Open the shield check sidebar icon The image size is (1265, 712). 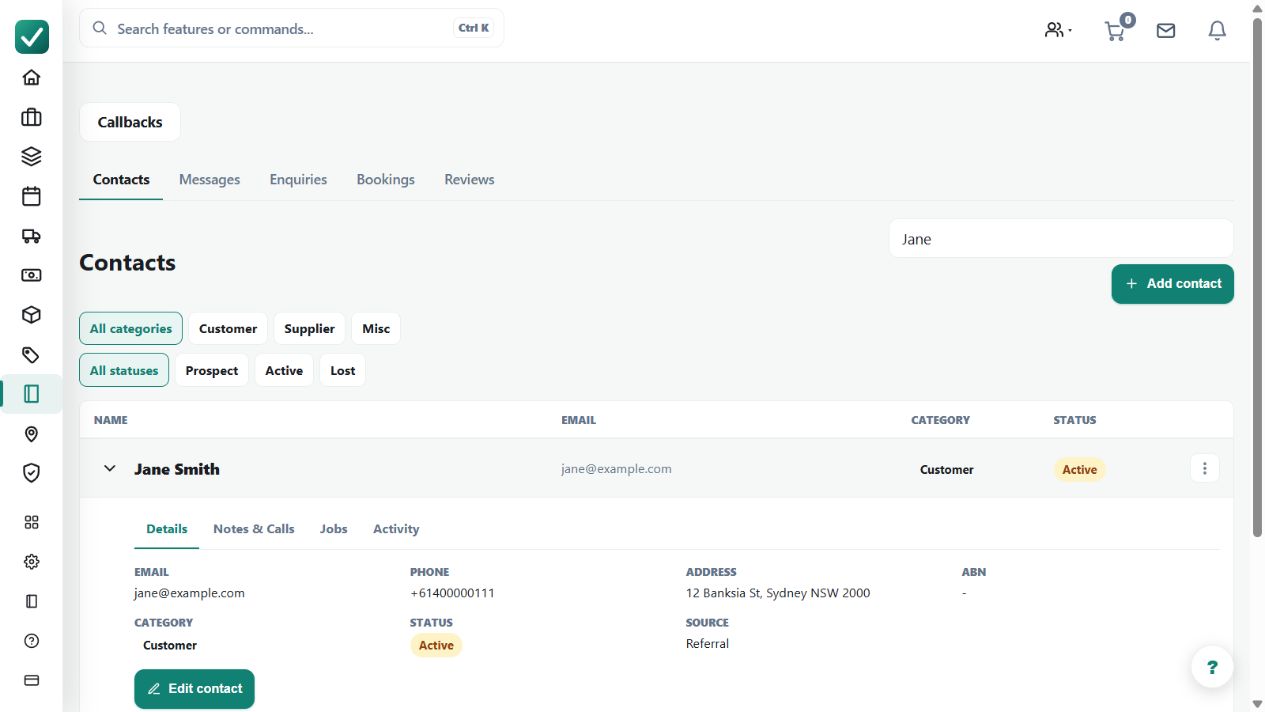point(31,473)
